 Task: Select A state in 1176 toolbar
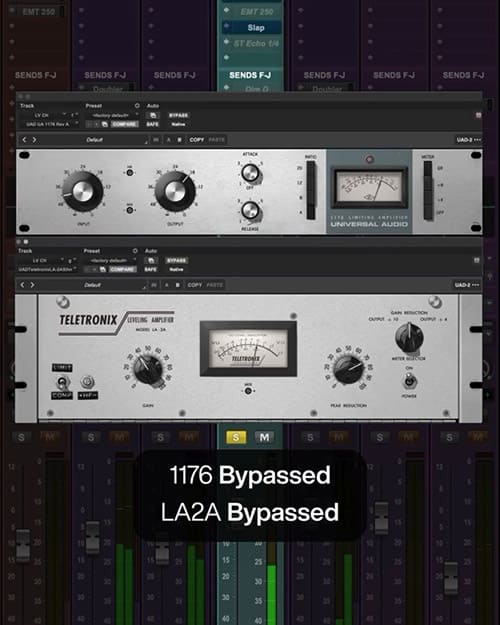168,140
